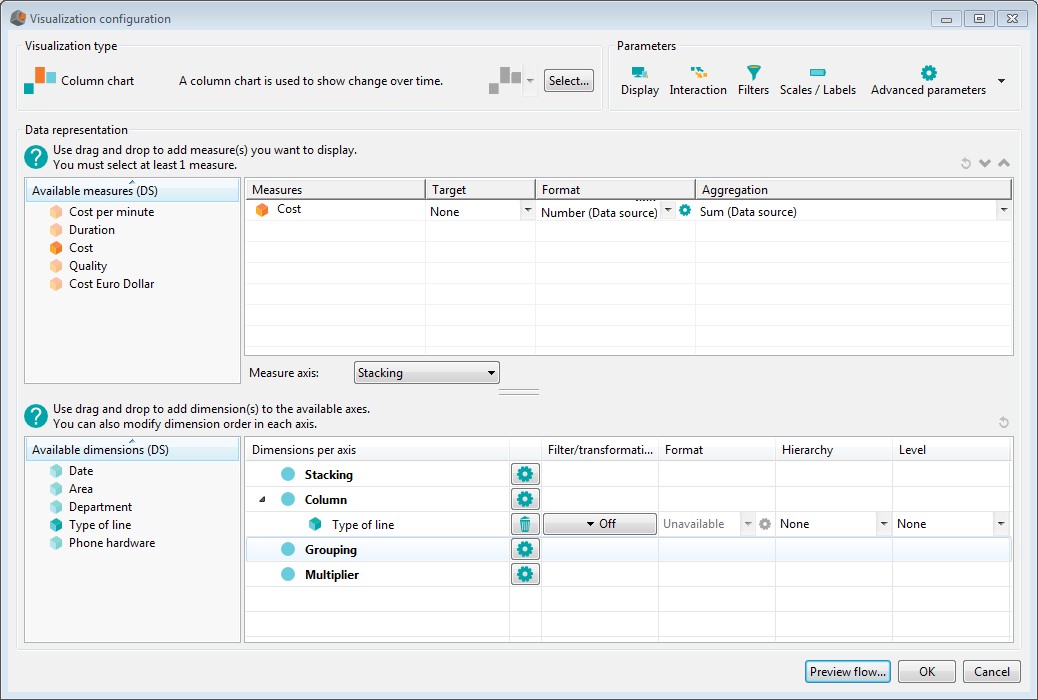Open the Measure axis Stacking dropdown
The width and height of the screenshot is (1038, 700).
point(426,373)
